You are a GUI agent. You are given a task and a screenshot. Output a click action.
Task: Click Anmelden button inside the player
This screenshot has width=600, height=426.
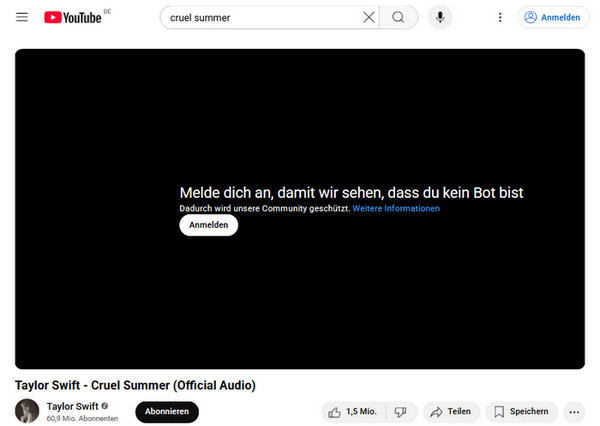click(x=209, y=225)
